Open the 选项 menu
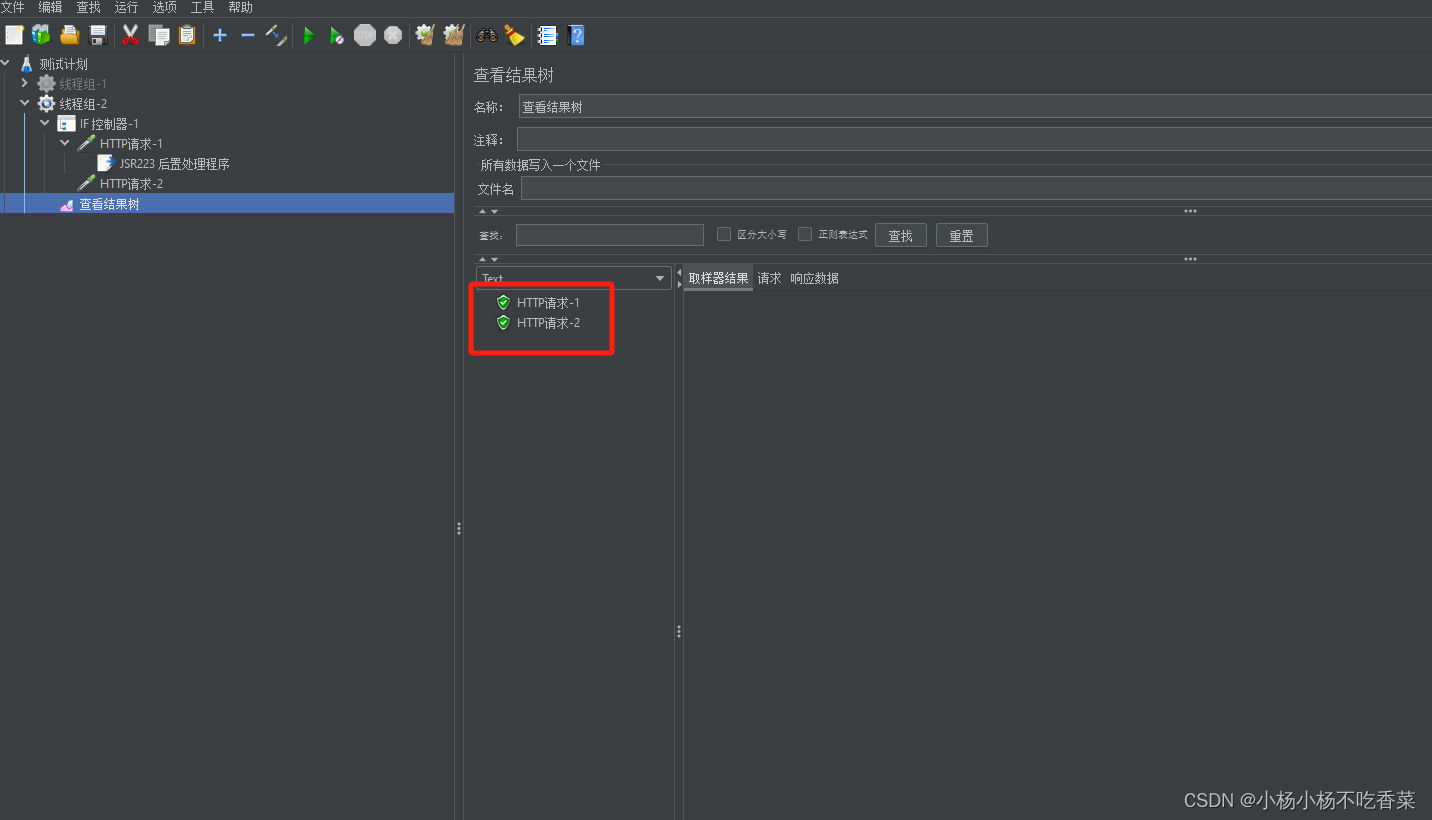1432x820 pixels. pos(164,7)
